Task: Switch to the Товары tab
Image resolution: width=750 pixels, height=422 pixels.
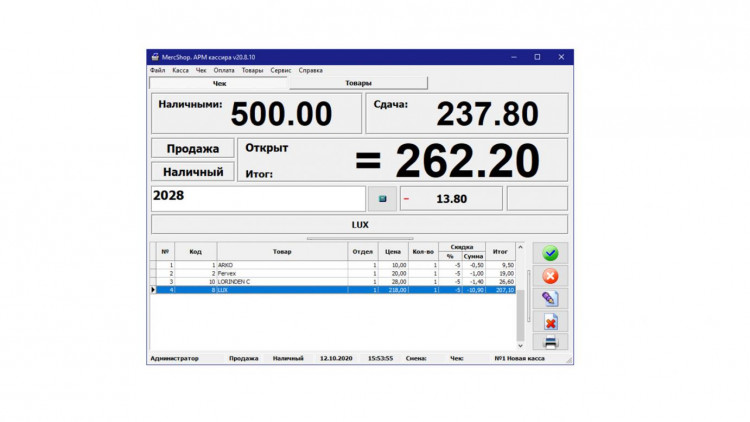Action: click(358, 84)
